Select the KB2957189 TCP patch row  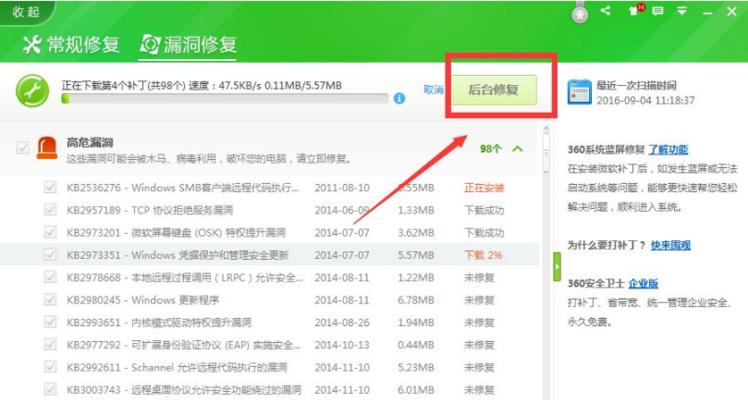pos(270,210)
